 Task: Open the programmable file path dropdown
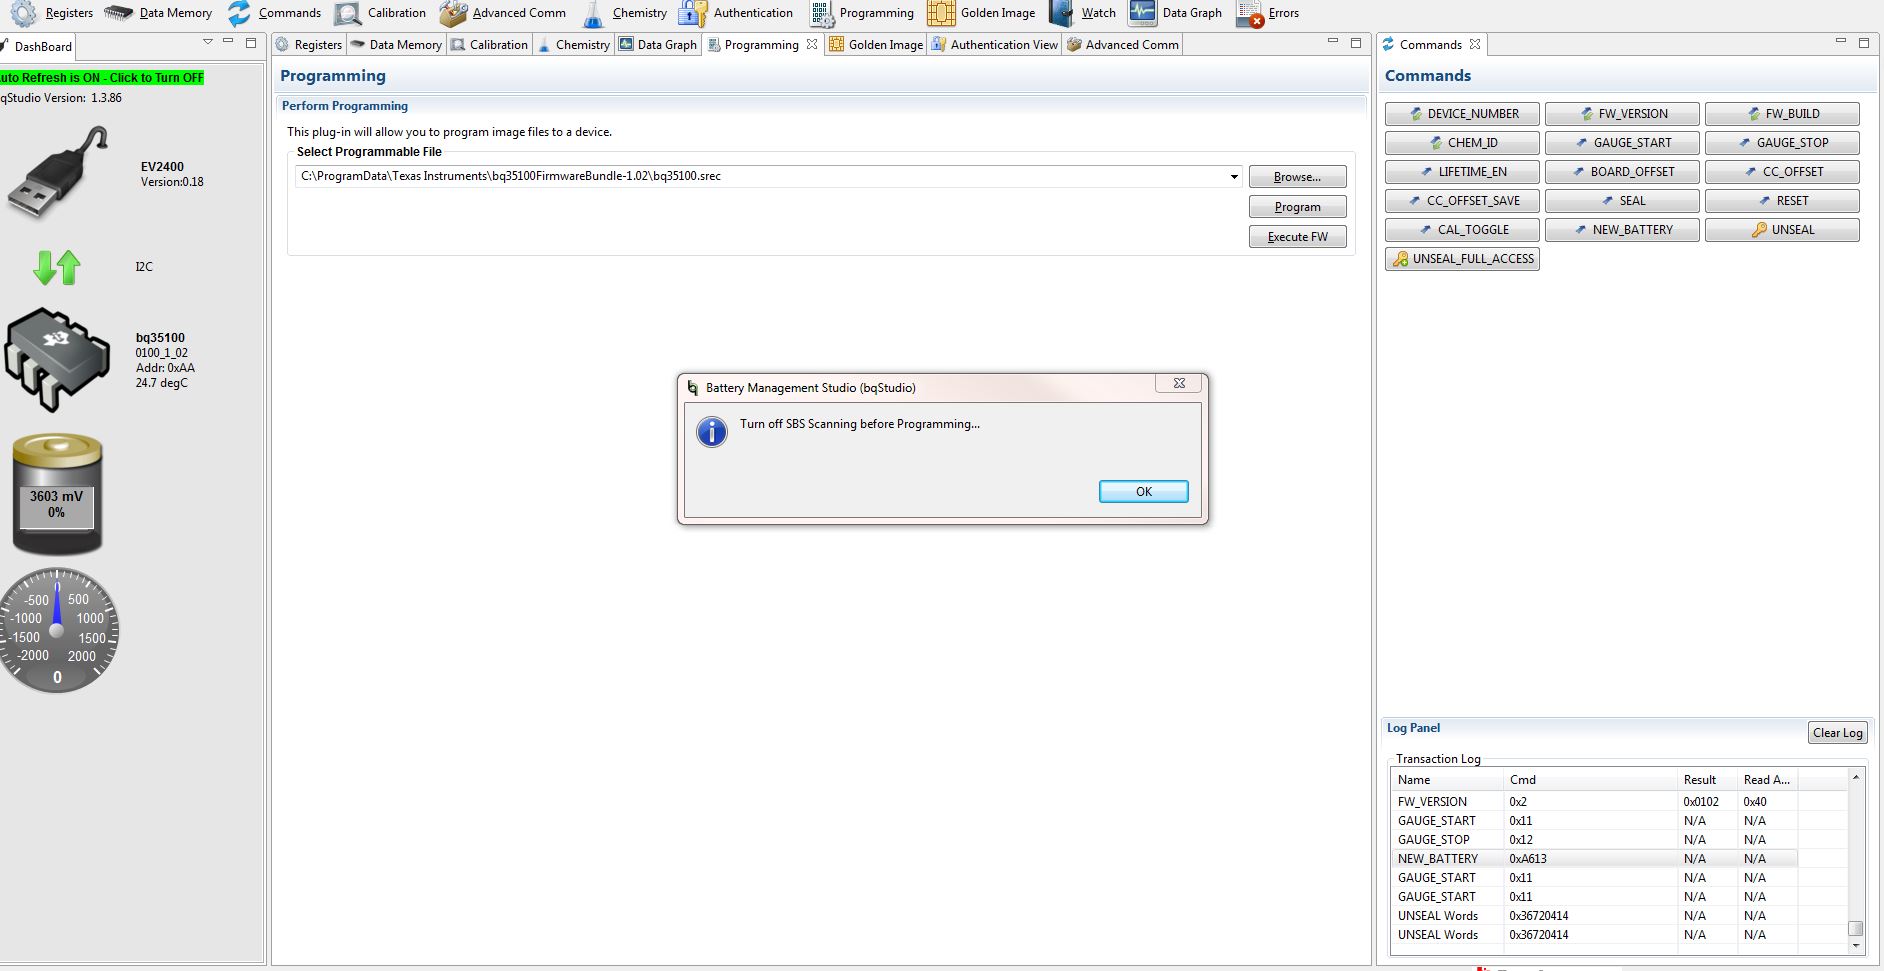tap(1234, 177)
